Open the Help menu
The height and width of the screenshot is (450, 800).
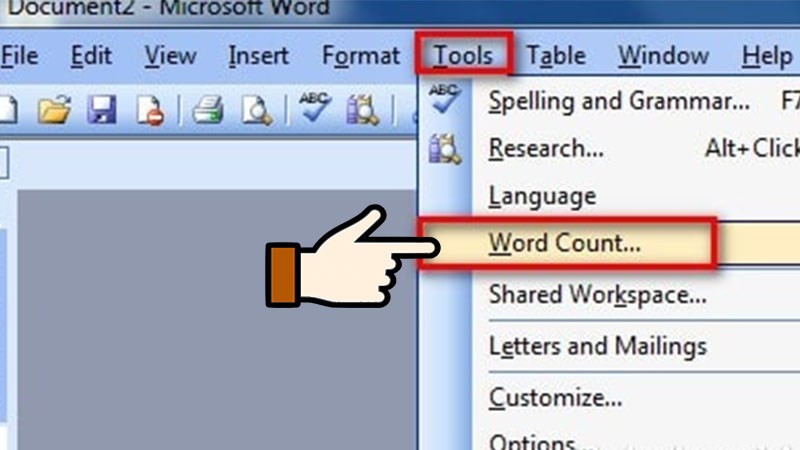click(x=767, y=56)
